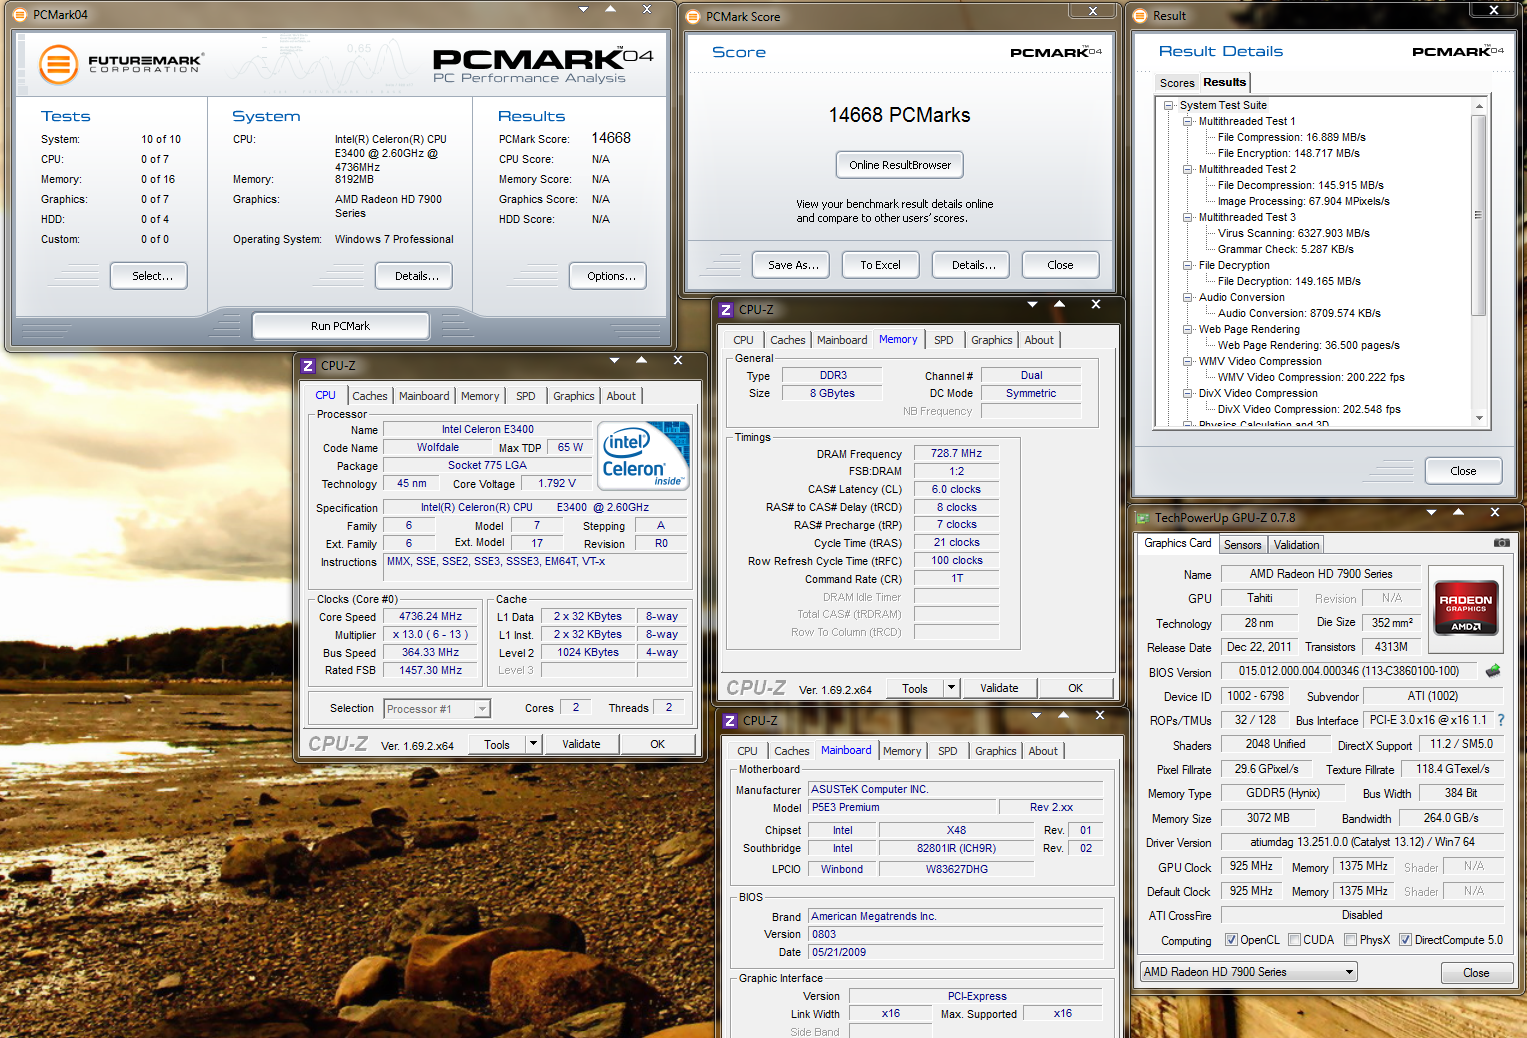Open Caches tab in CPU-Z Mainboard window
Viewport: 1527px width, 1038px height.
(791, 751)
